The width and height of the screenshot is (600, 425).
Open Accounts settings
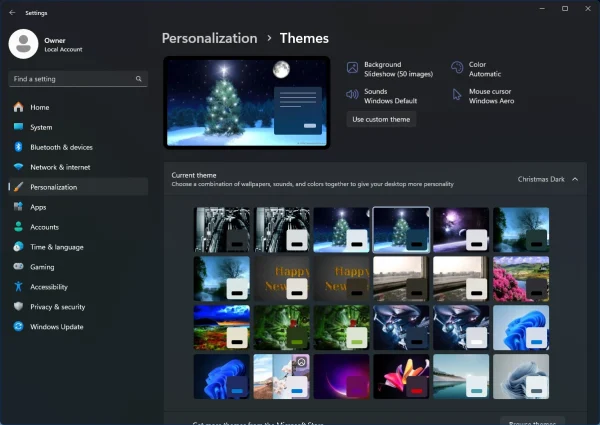coord(78,227)
